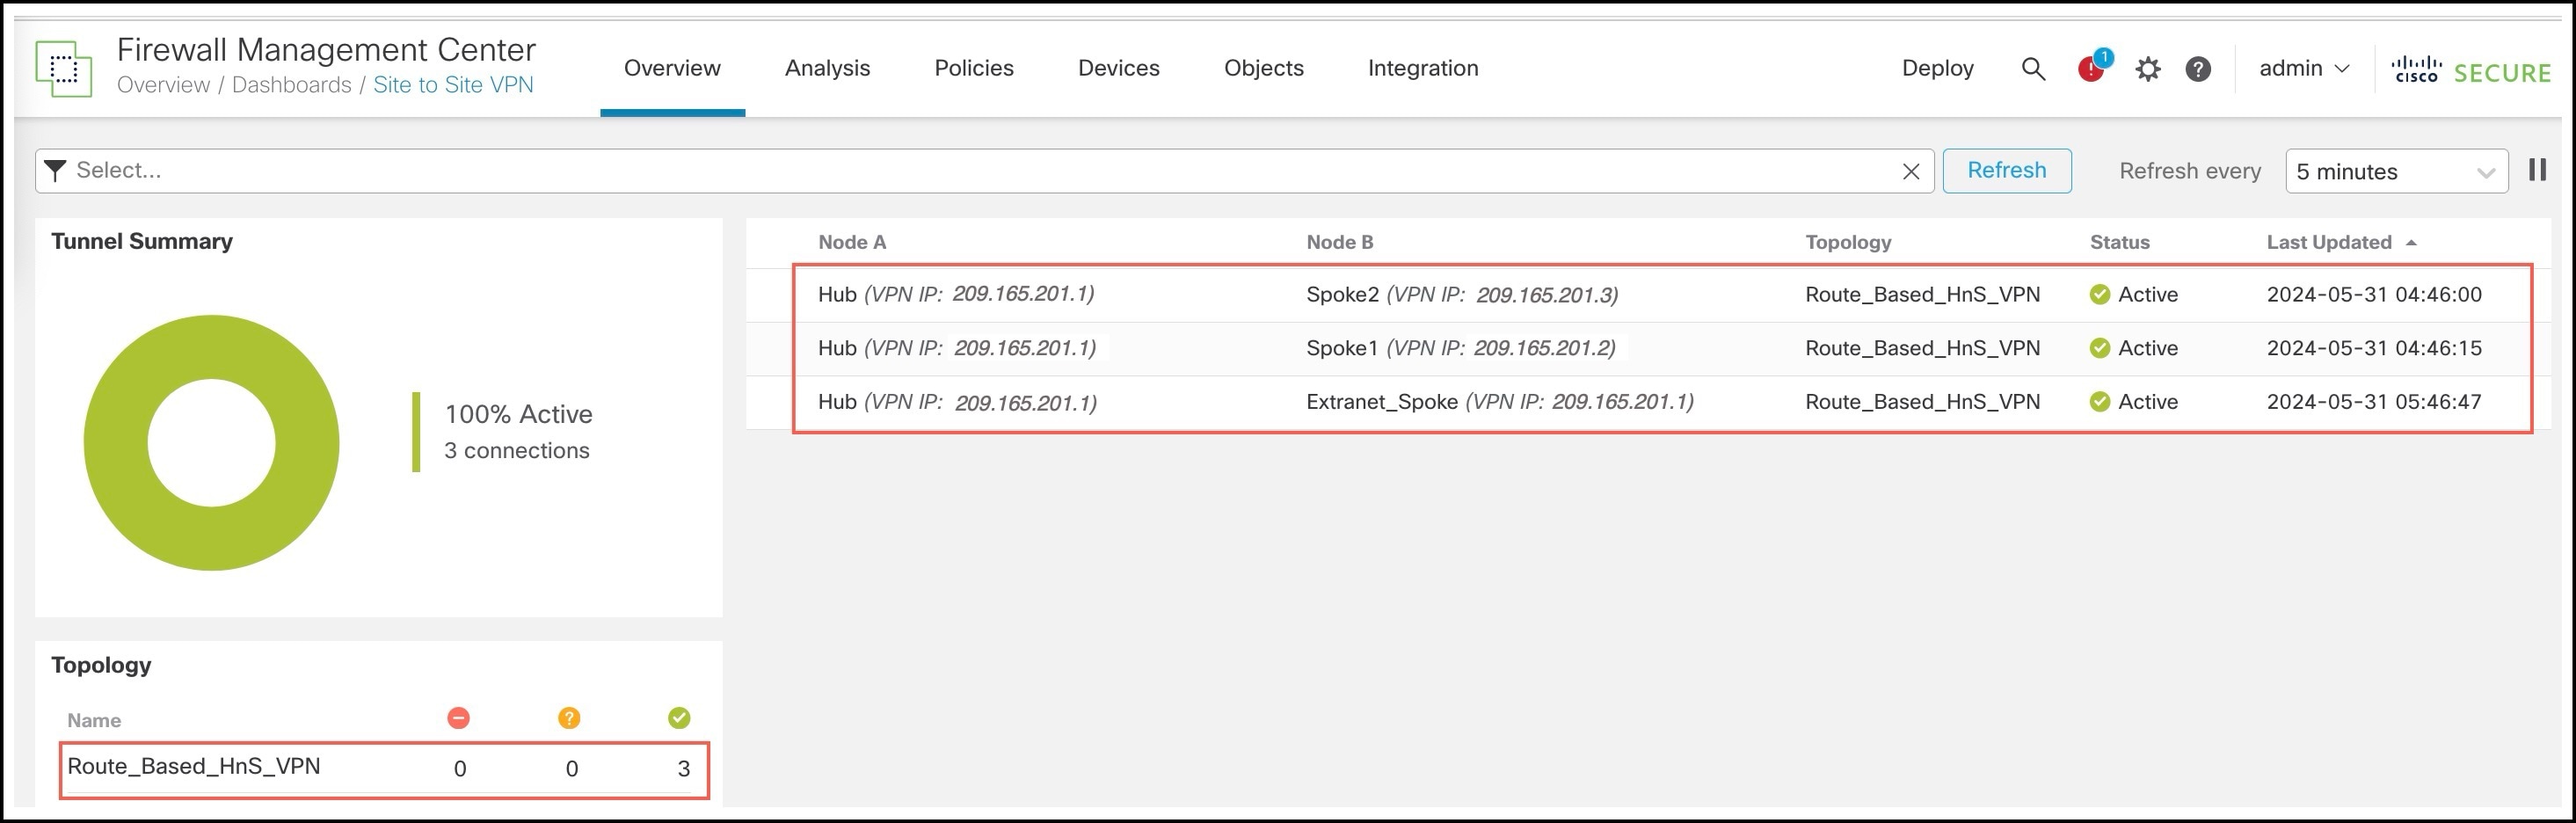Open the Objects menu
Viewport: 2576px width, 823px height.
click(1264, 68)
